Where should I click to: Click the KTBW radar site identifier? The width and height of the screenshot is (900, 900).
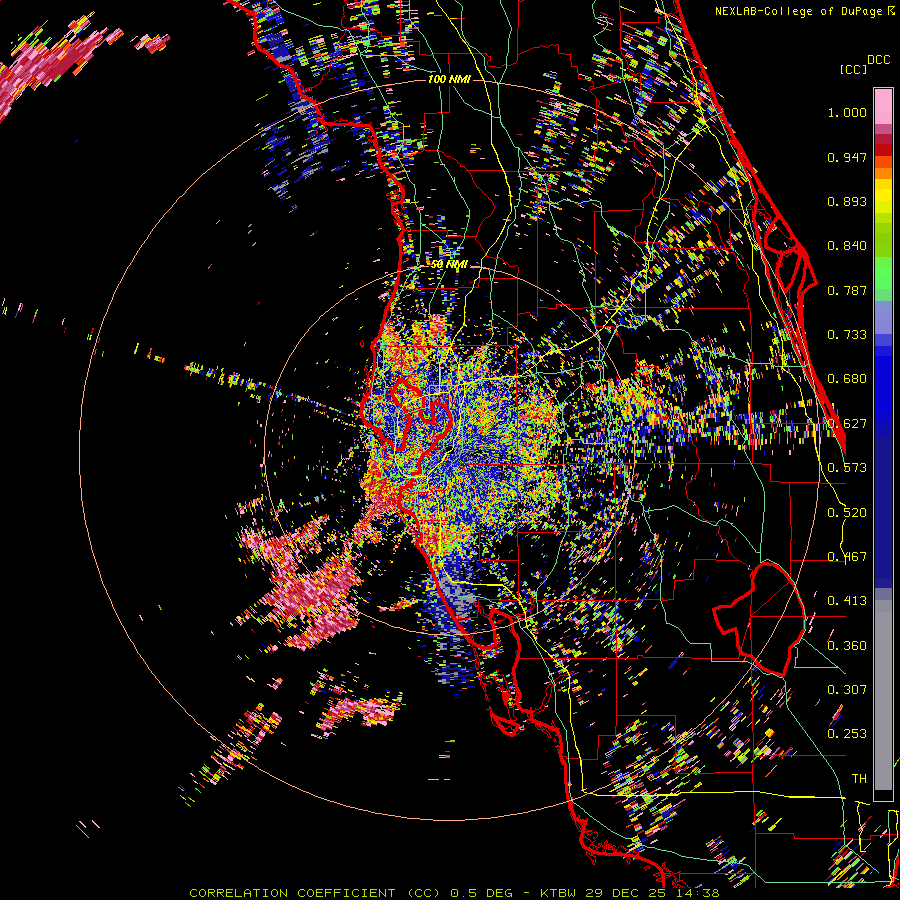559,893
